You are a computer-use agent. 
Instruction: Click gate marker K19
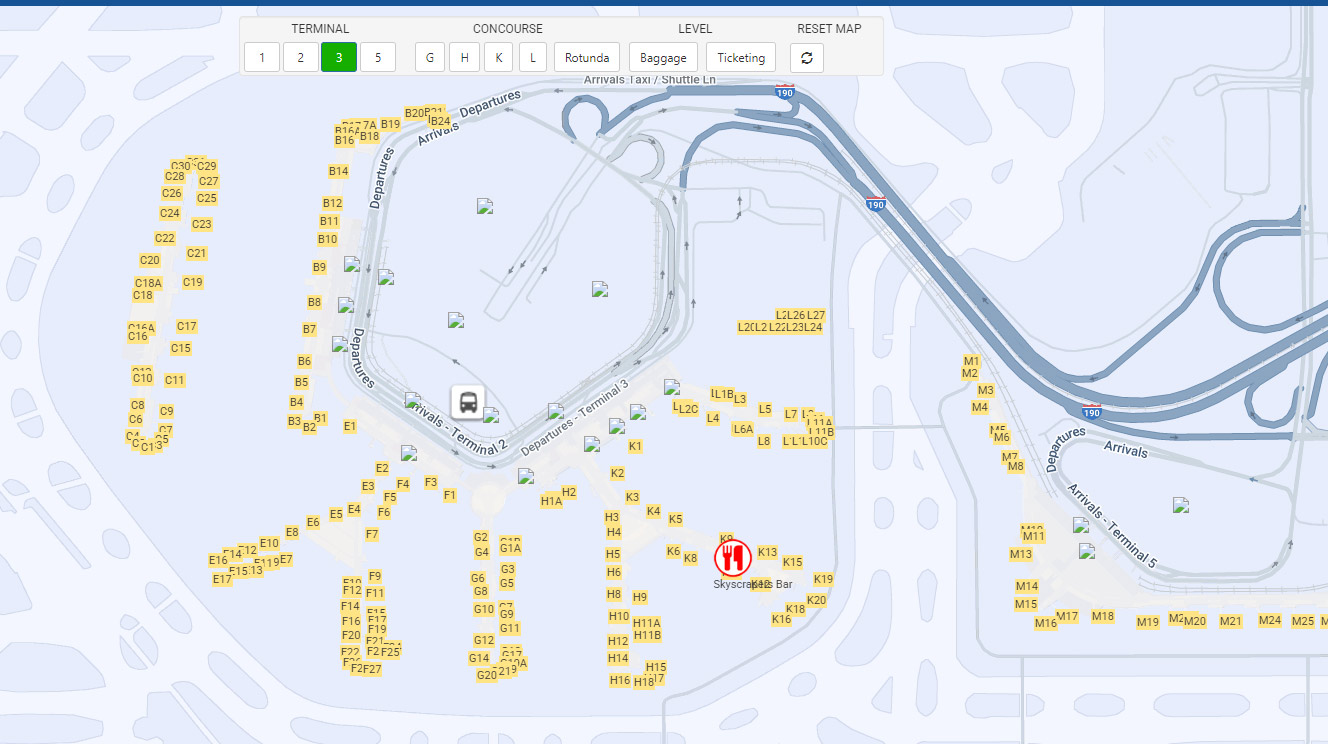tap(823, 579)
